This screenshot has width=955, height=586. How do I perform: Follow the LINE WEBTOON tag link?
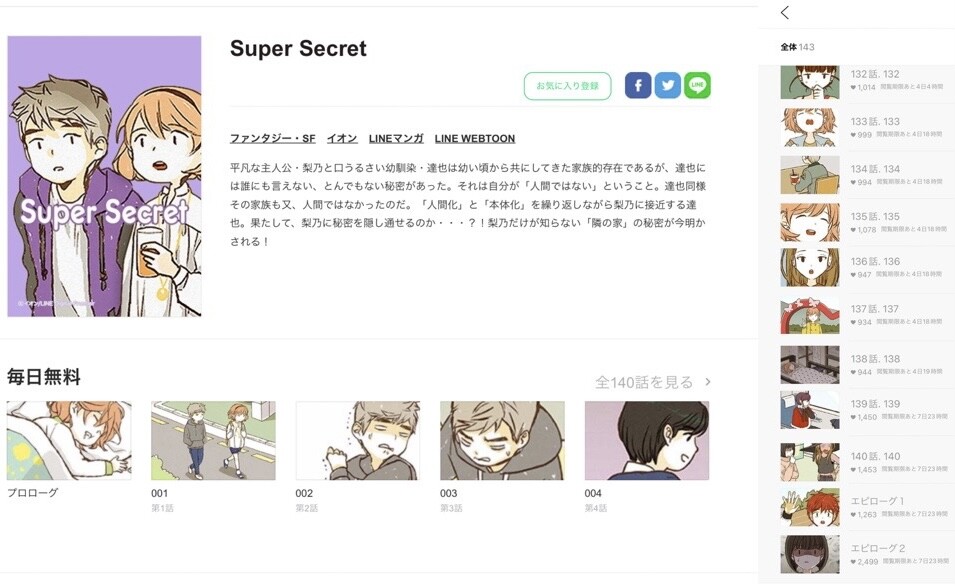point(474,138)
